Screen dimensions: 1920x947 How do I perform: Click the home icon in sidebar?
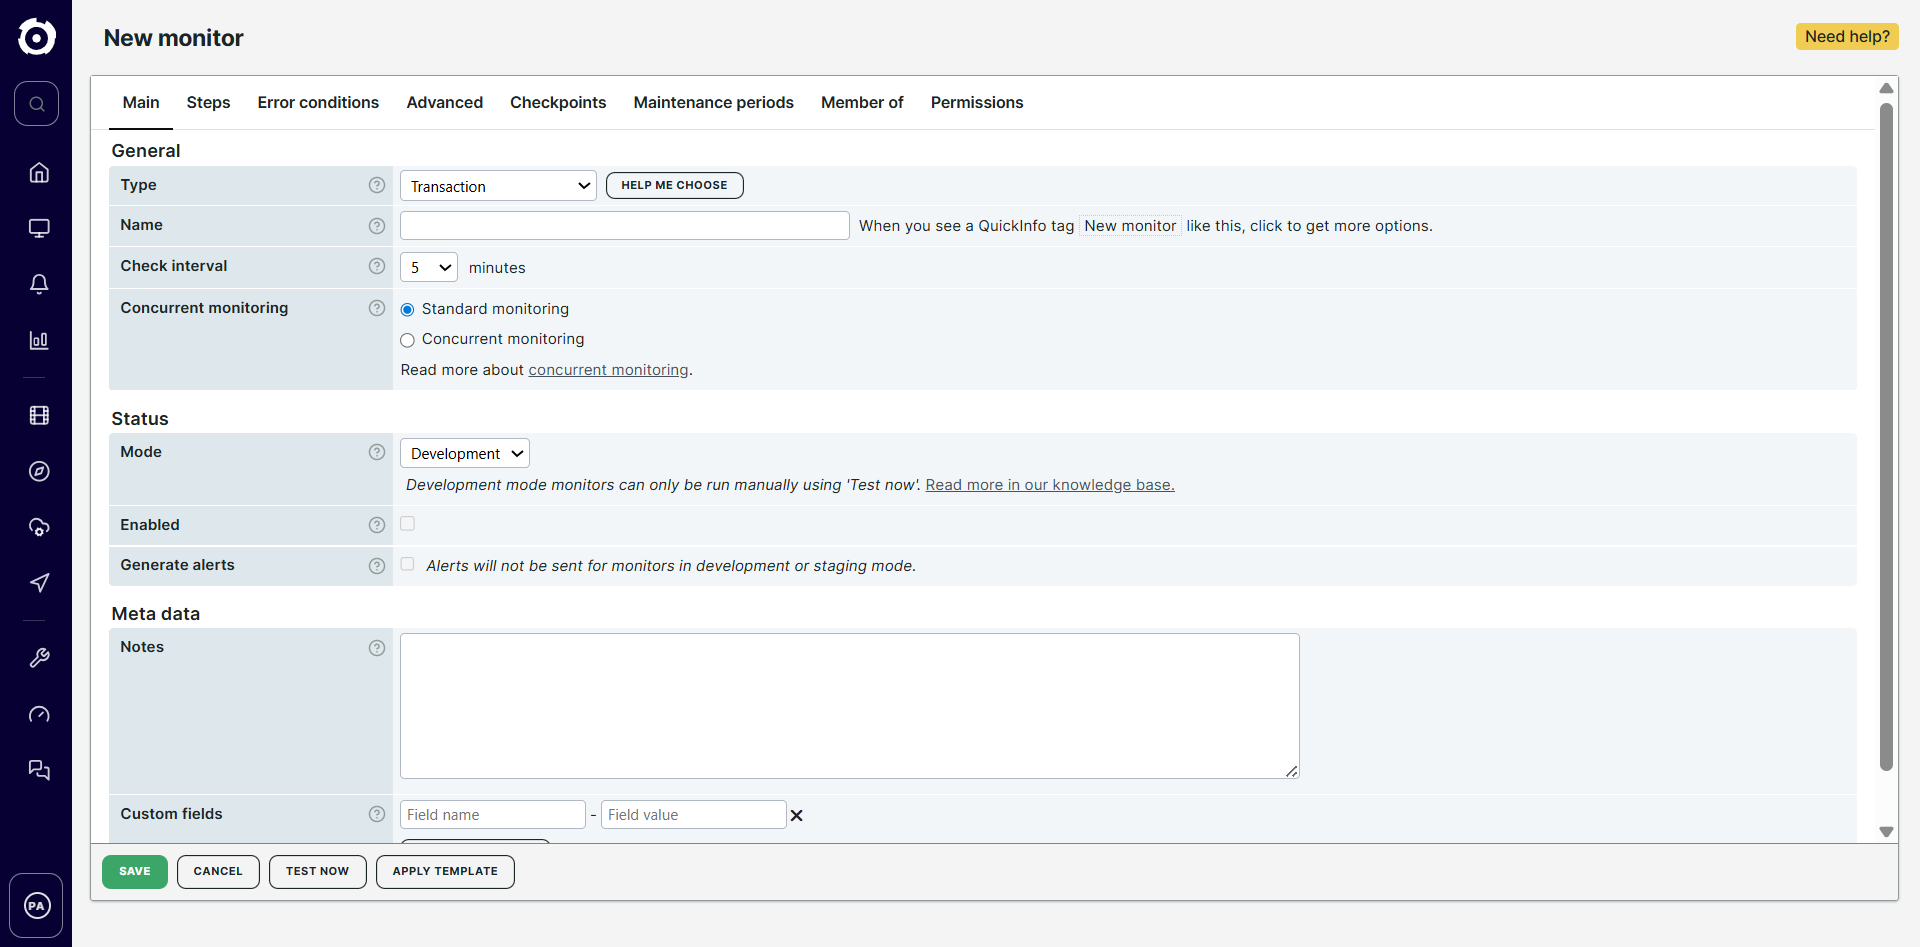tap(39, 173)
